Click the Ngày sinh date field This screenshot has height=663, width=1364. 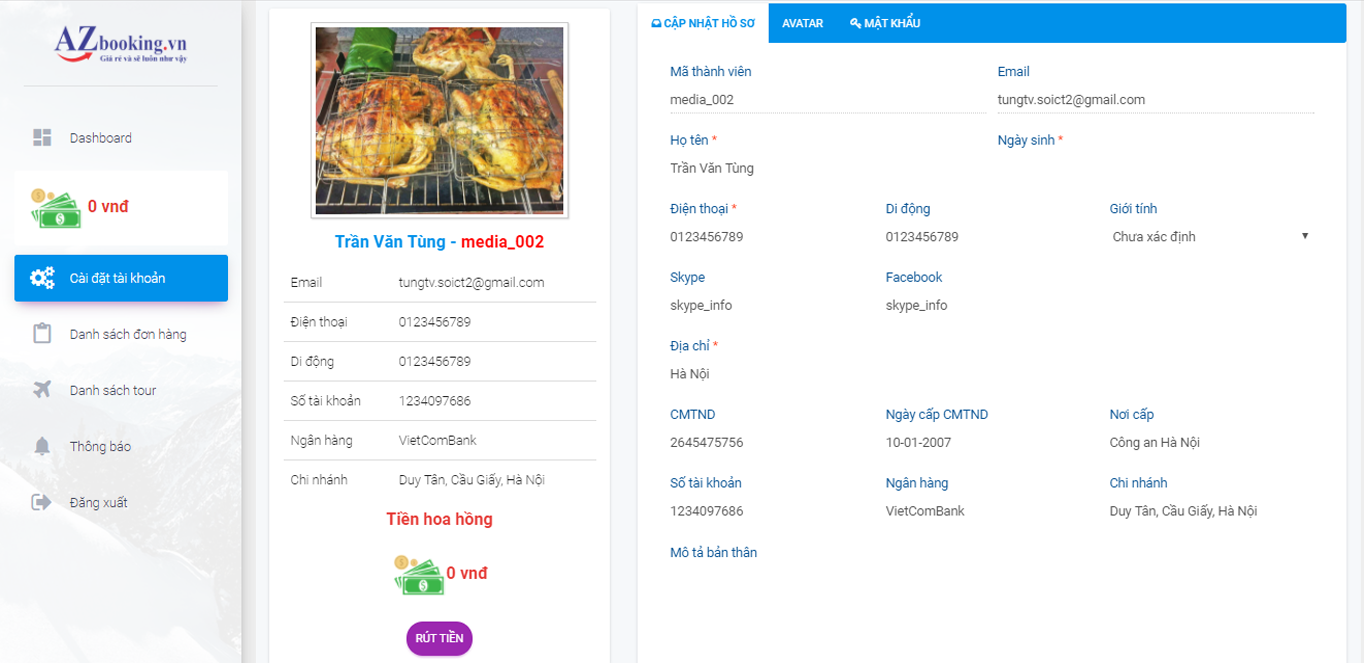(1155, 168)
